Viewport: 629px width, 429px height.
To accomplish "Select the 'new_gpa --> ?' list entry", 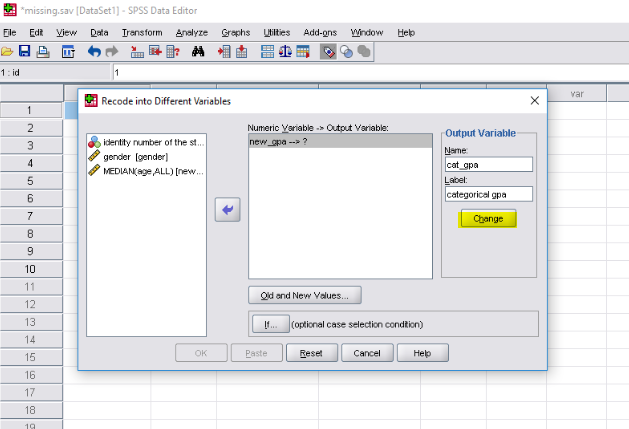I will click(340, 142).
